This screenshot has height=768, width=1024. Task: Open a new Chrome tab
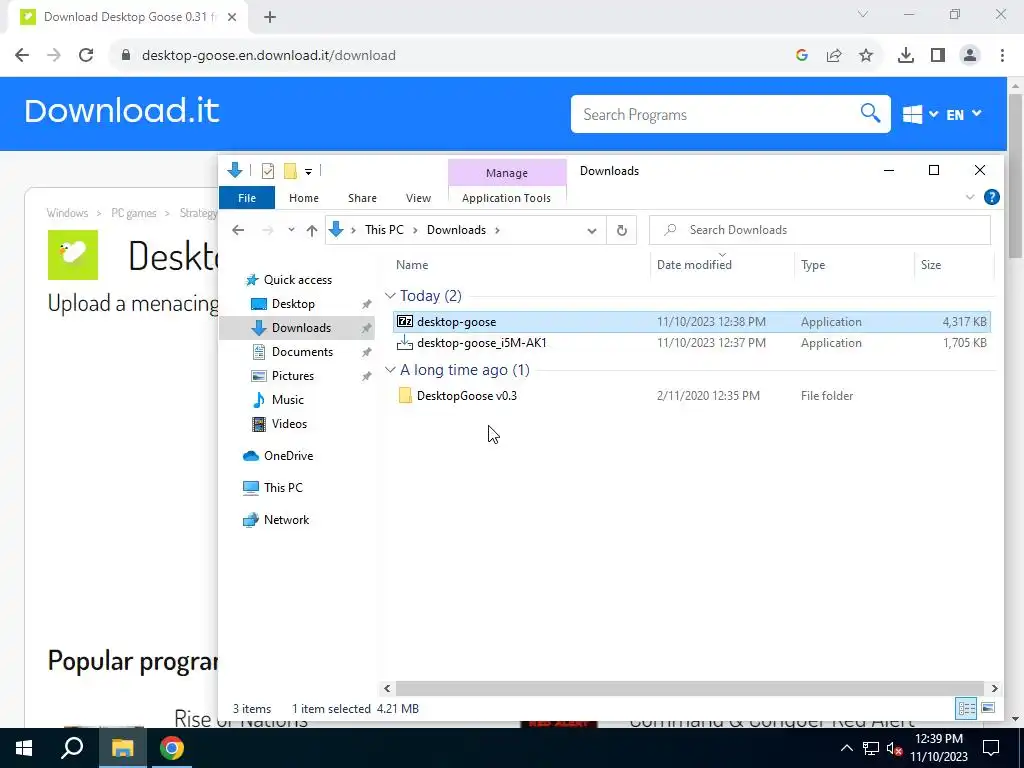pos(270,17)
